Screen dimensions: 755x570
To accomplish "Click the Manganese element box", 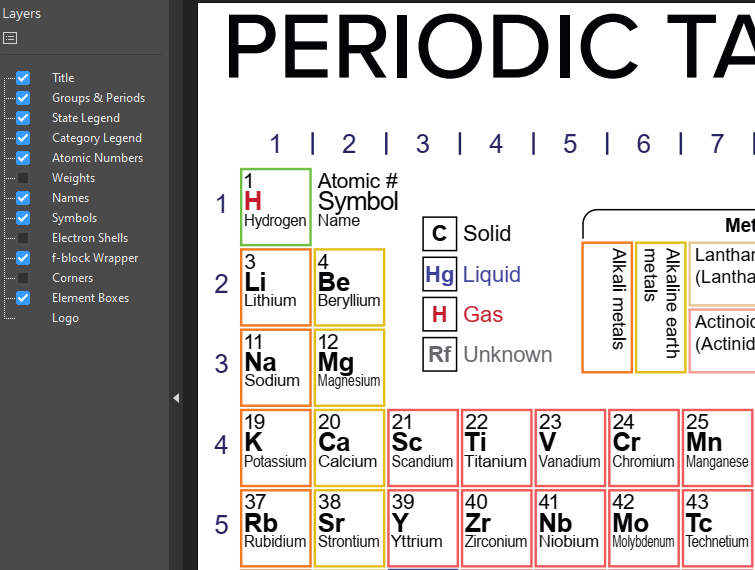I will point(717,448).
